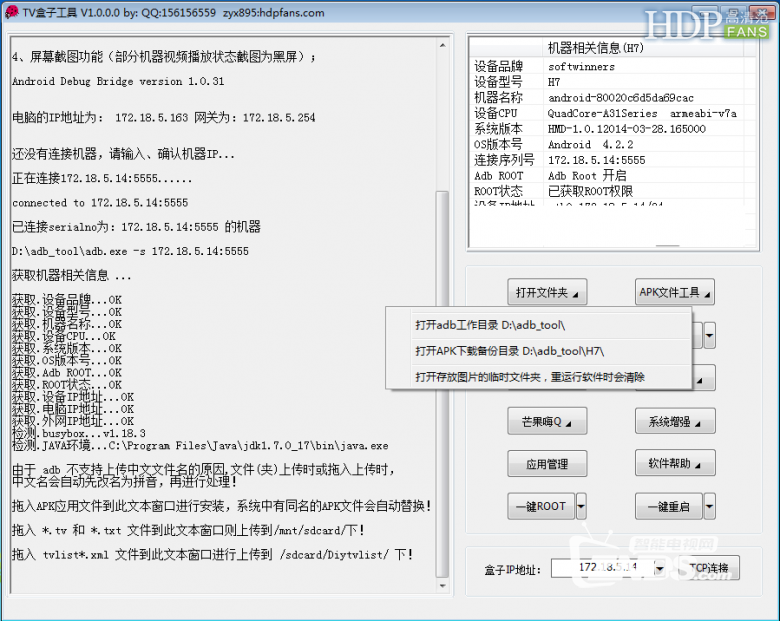Select the 设备品牌 softwinners row
Image resolution: width=780 pixels, height=621 pixels.
point(613,66)
